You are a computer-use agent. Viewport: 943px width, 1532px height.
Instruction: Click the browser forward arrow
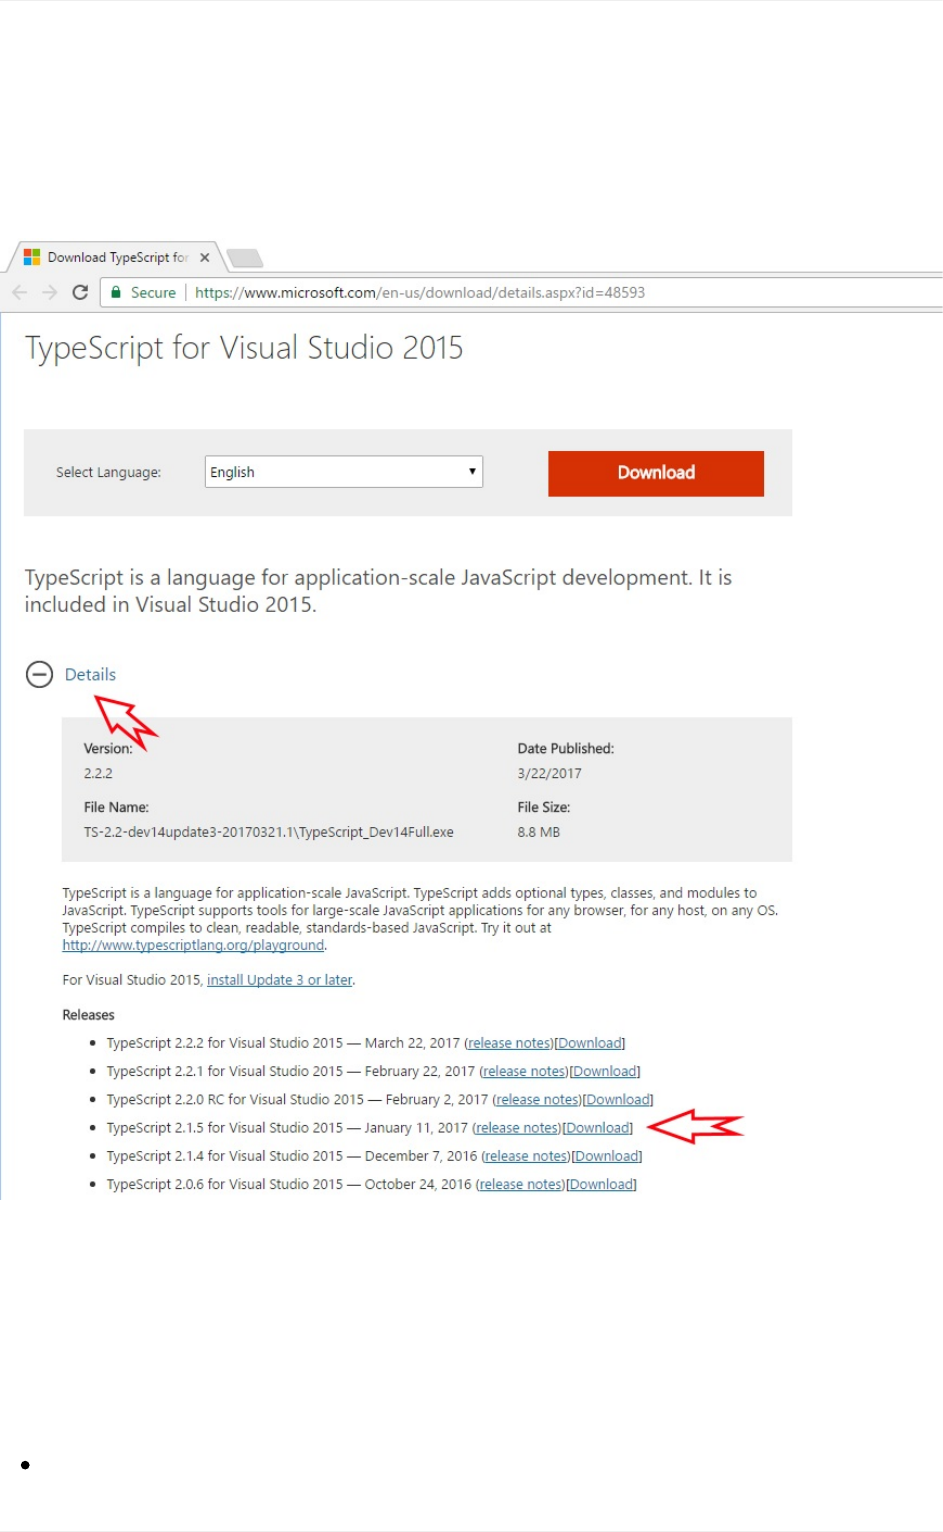50,292
